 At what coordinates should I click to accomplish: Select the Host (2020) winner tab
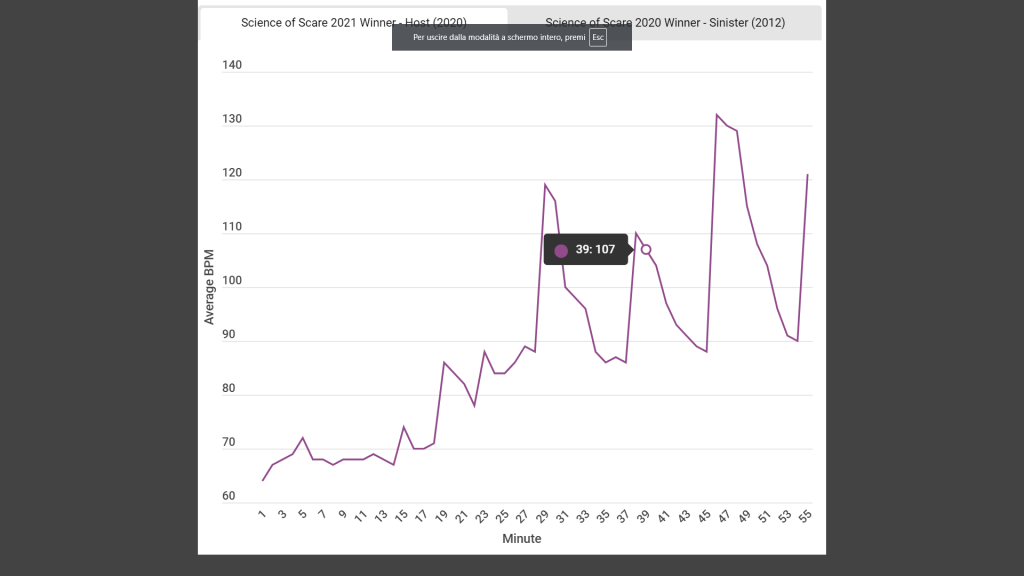click(353, 22)
